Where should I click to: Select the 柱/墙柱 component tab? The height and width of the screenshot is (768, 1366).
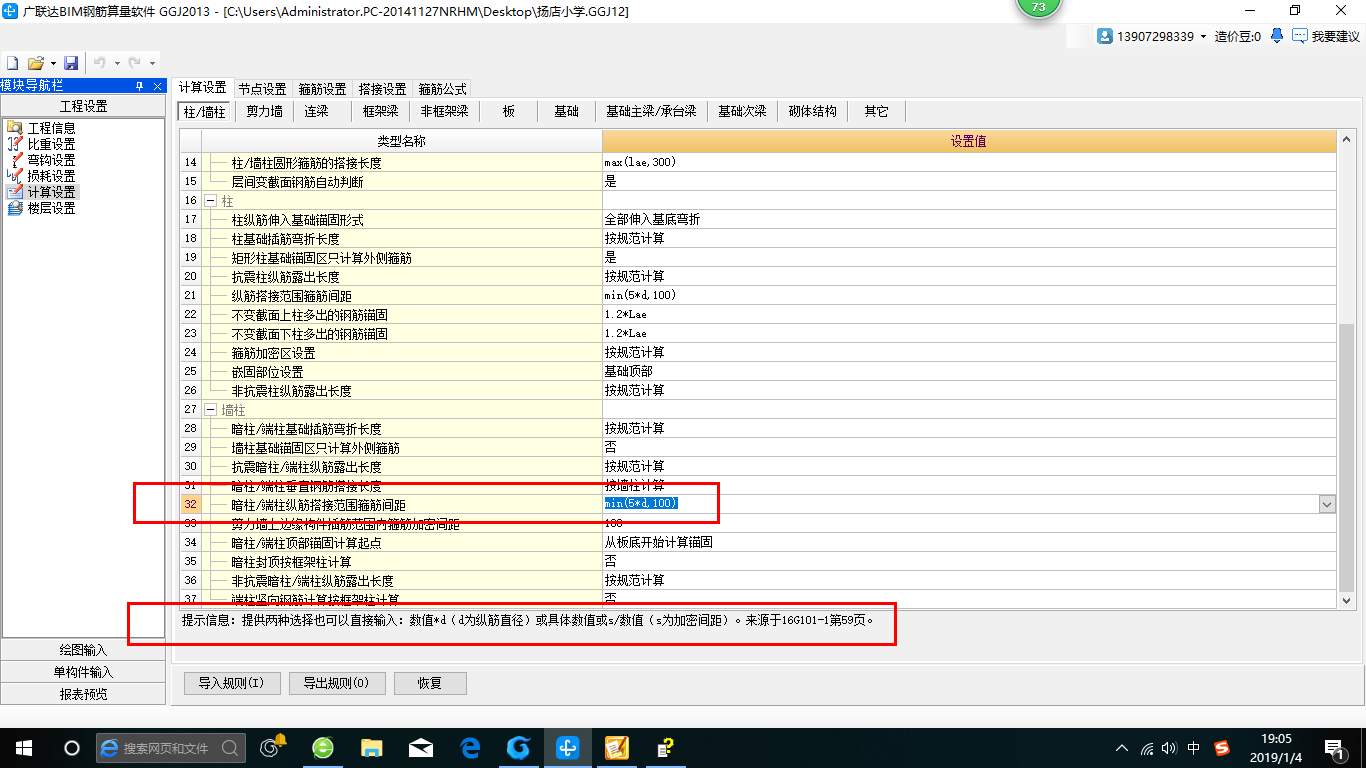click(x=205, y=111)
